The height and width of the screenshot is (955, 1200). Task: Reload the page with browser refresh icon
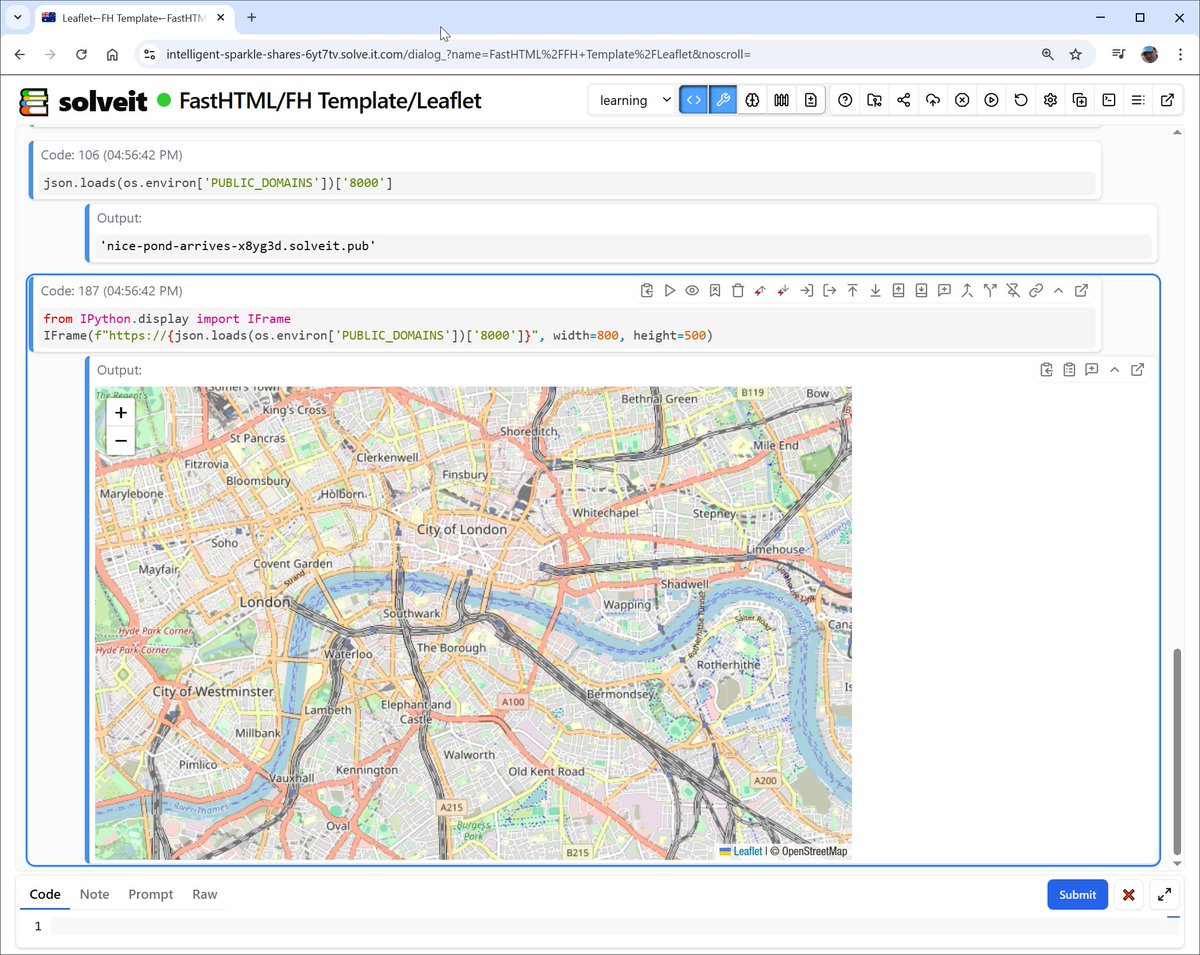pos(81,54)
